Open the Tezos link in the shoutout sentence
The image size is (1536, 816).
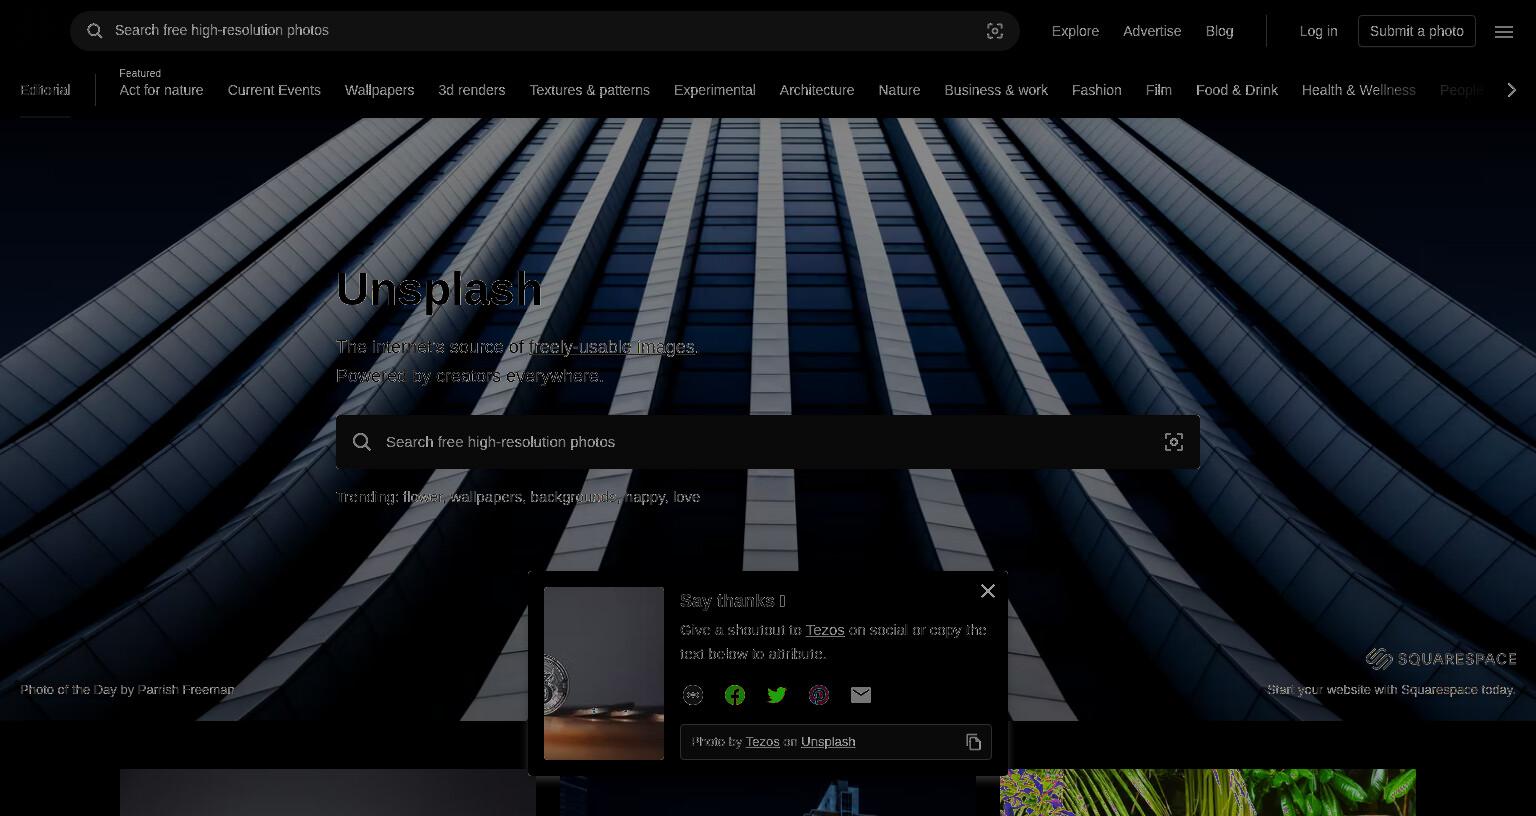tap(825, 630)
